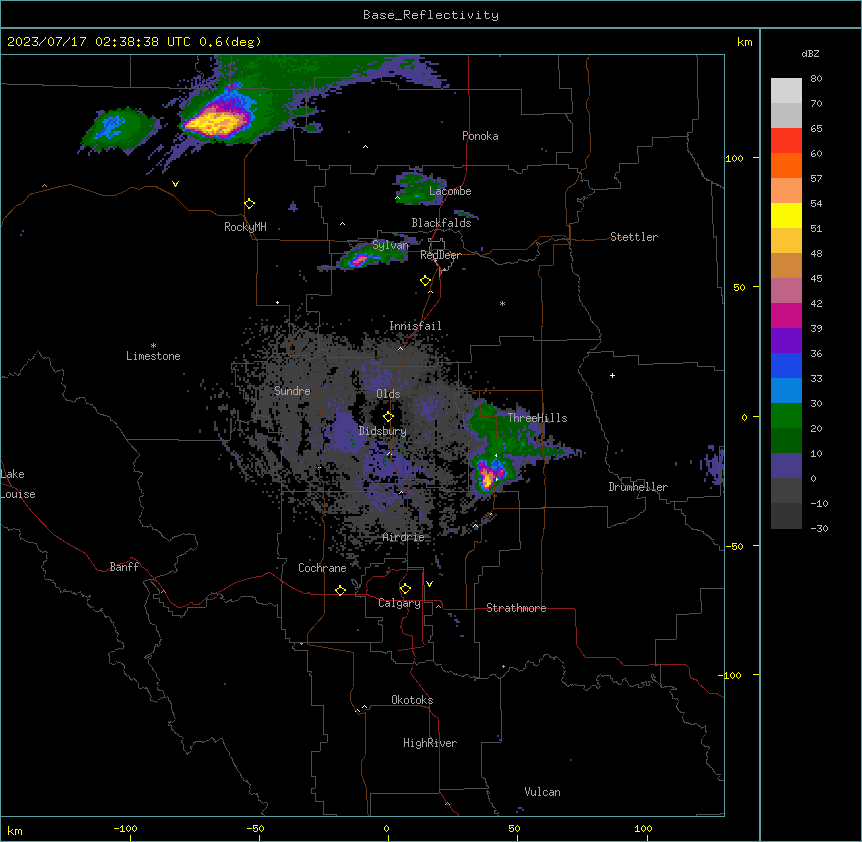Image resolution: width=862 pixels, height=842 pixels.
Task: Click the Base_Reflectivity title text
Action: point(431,15)
